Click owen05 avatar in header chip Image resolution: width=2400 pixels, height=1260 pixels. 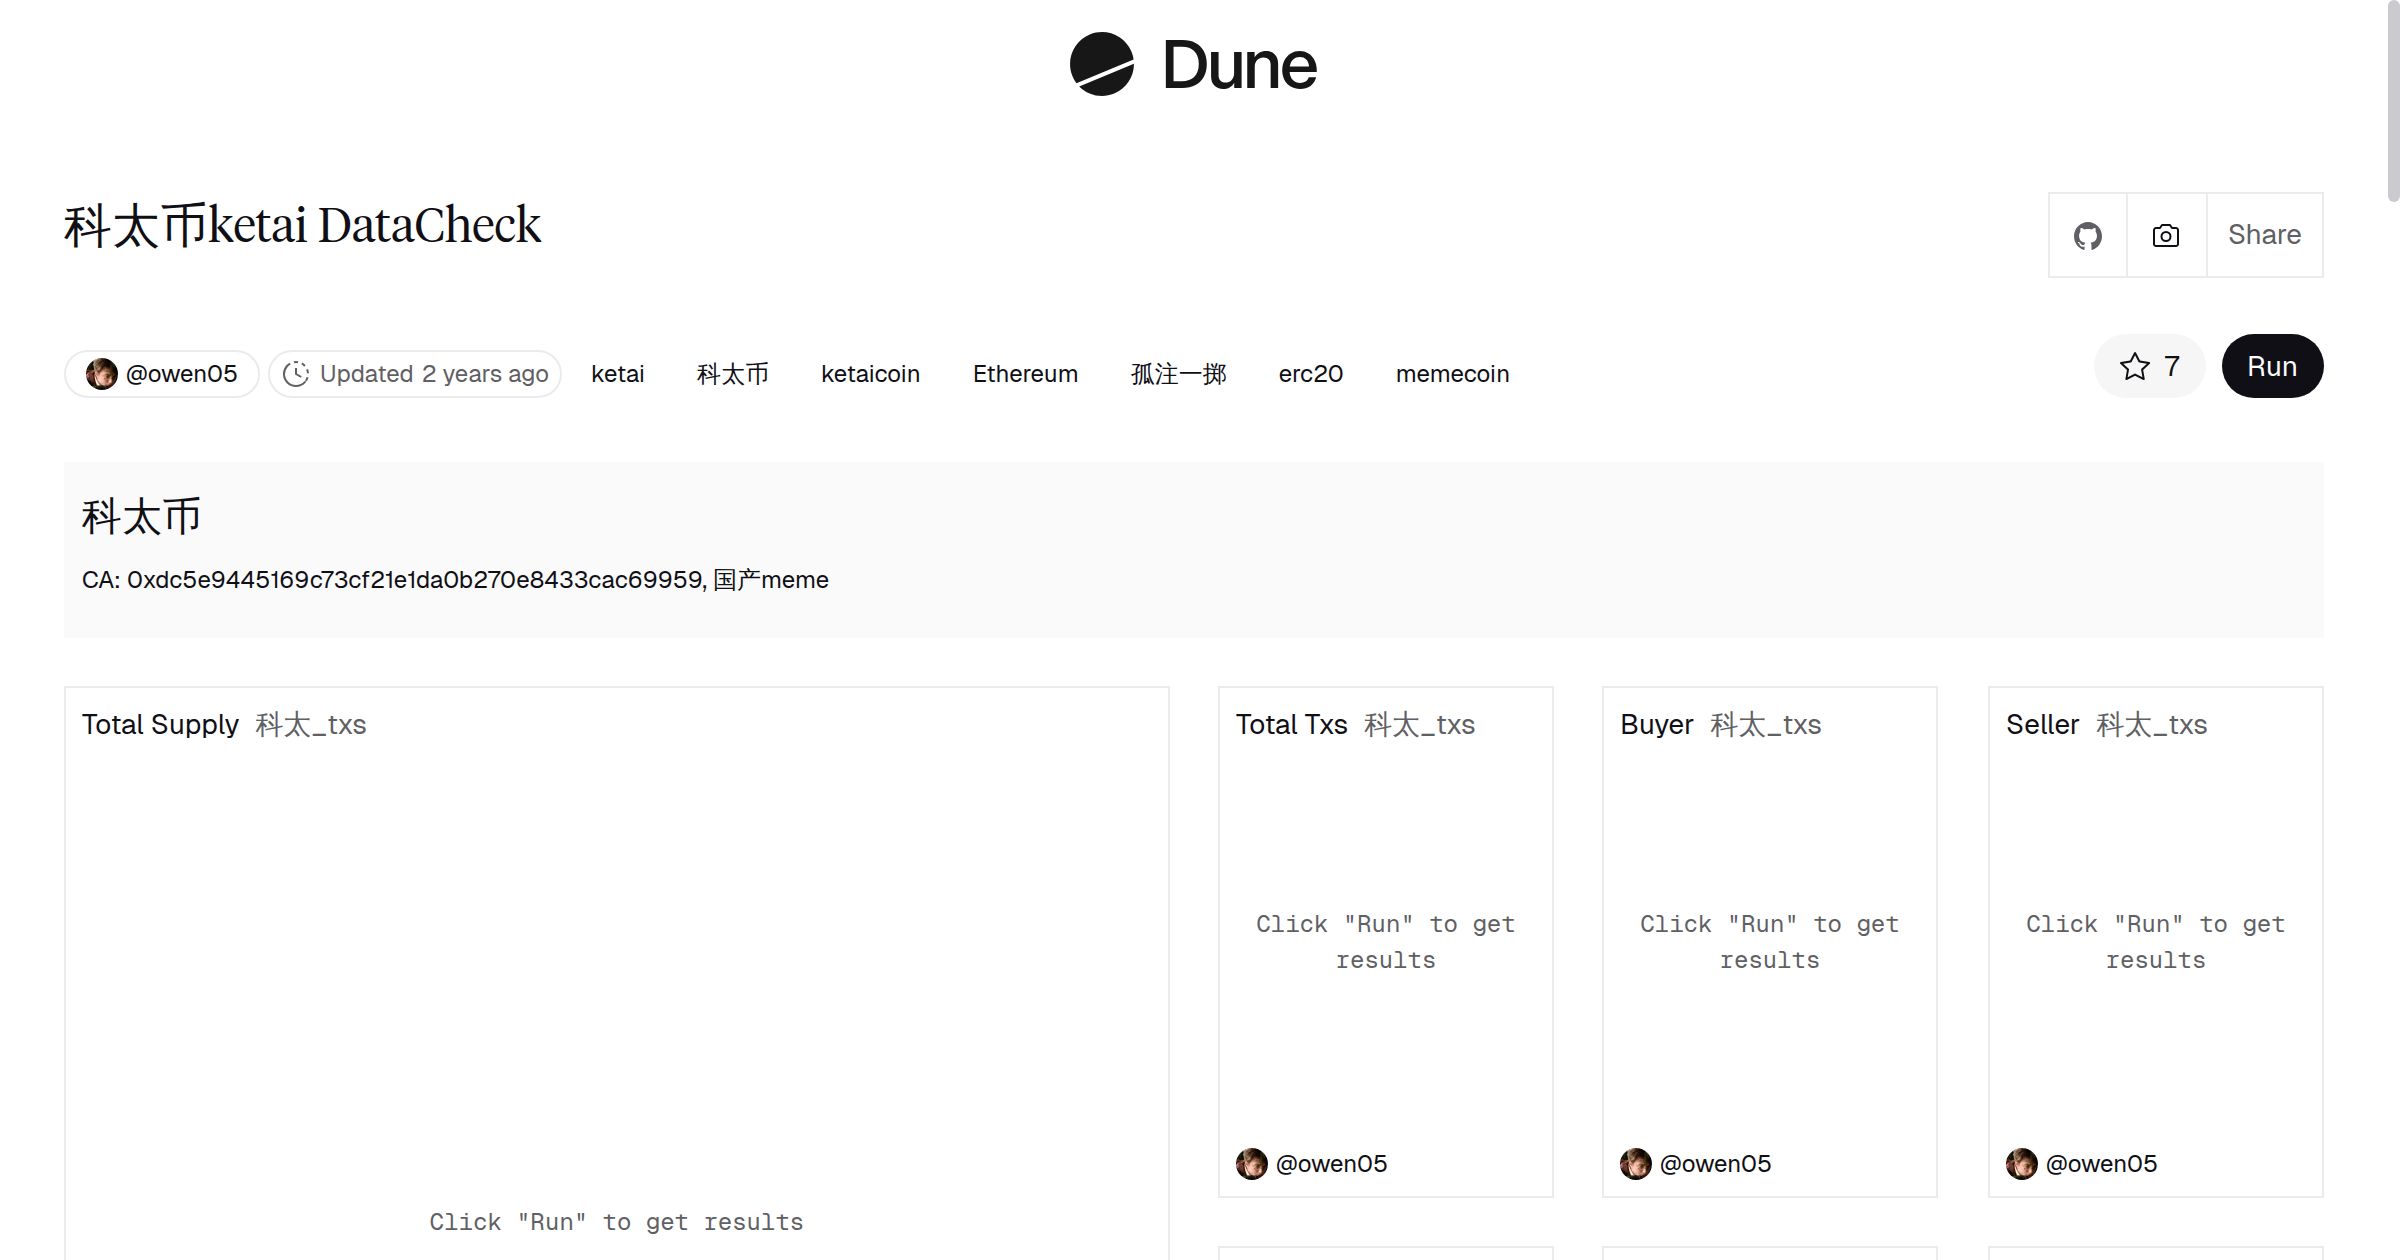click(101, 374)
